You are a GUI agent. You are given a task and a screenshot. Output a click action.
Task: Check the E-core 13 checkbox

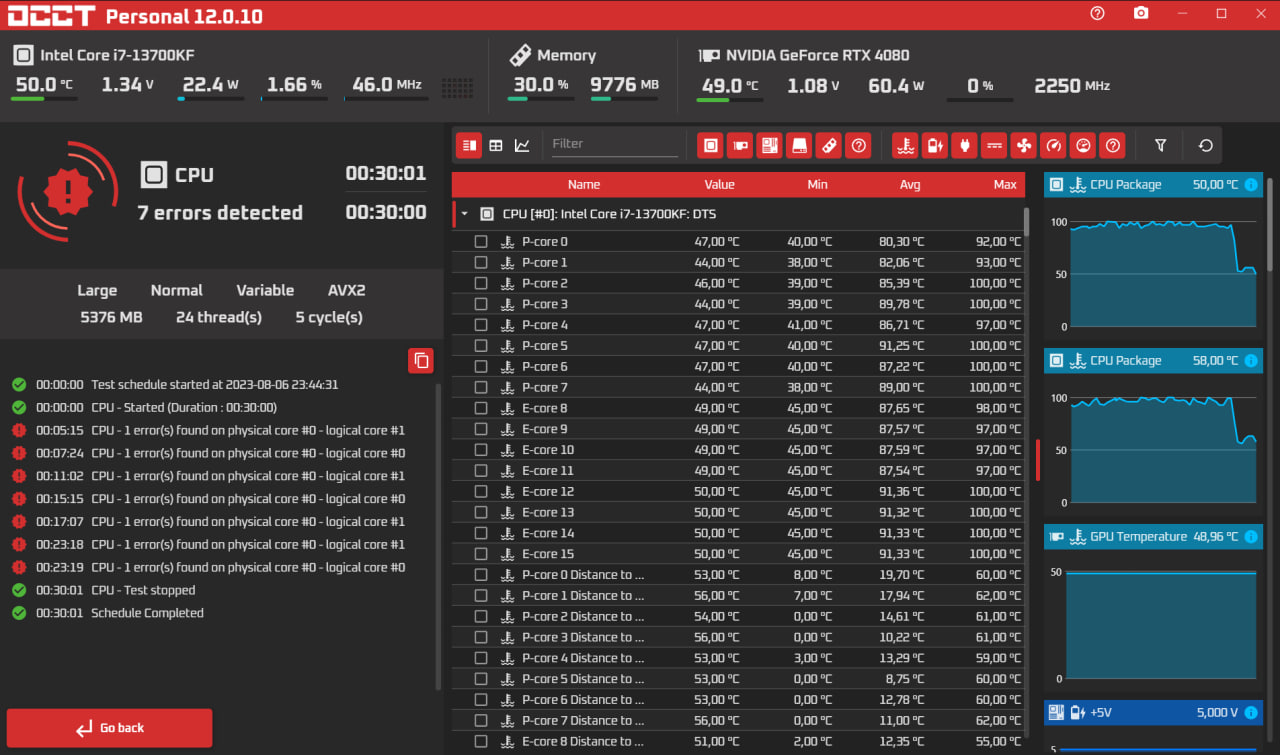[481, 512]
